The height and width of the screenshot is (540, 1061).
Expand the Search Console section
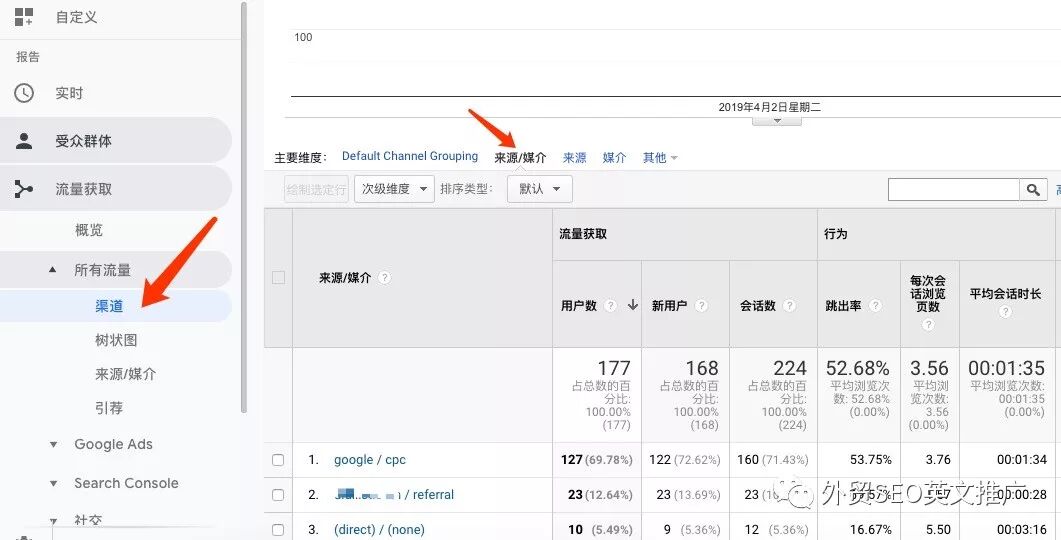pyautogui.click(x=53, y=484)
